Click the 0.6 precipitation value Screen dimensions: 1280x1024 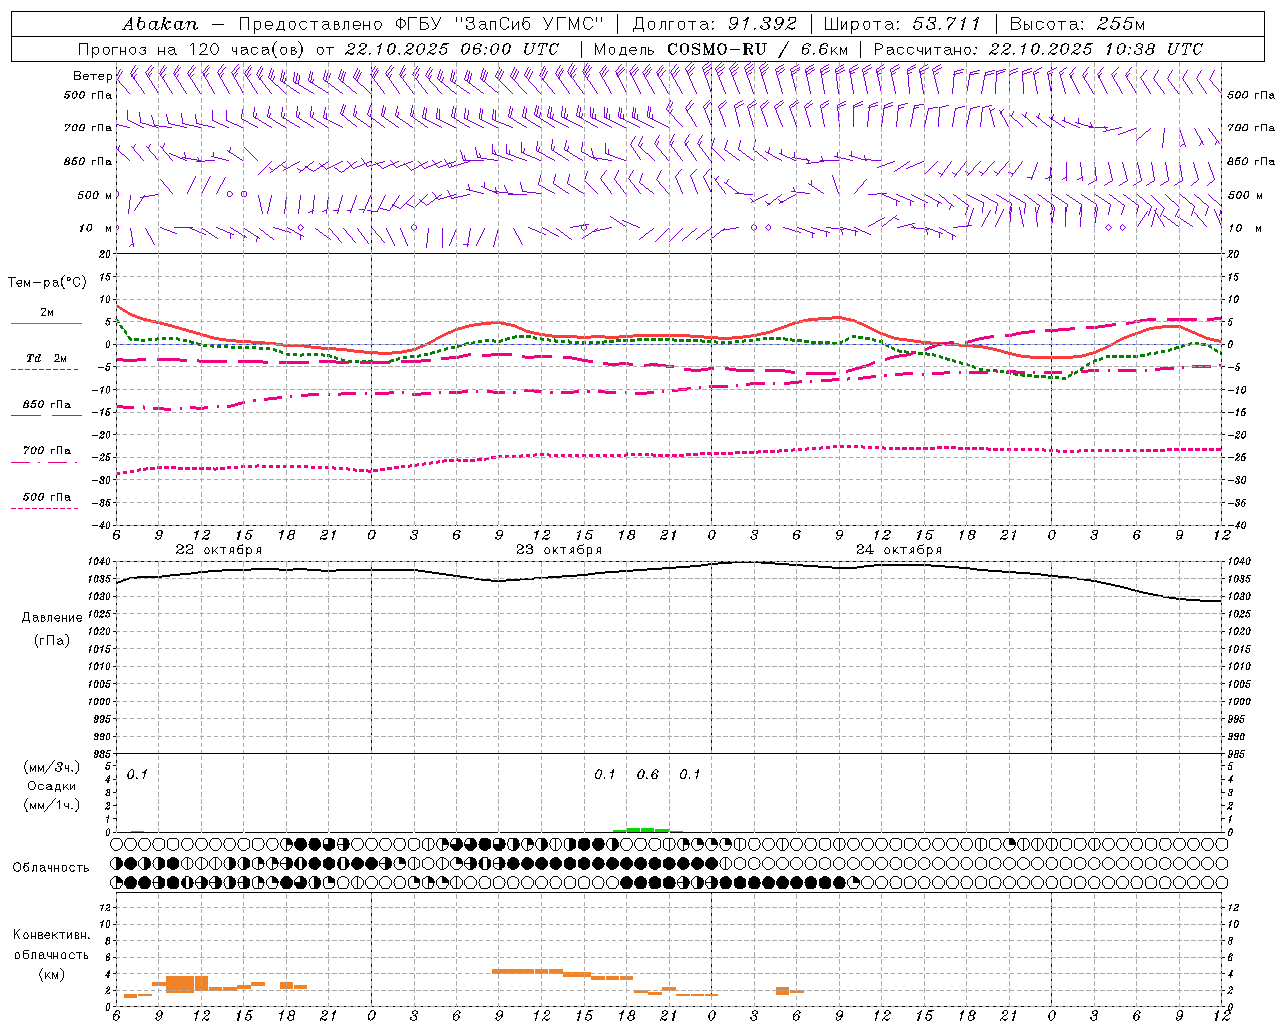click(648, 775)
